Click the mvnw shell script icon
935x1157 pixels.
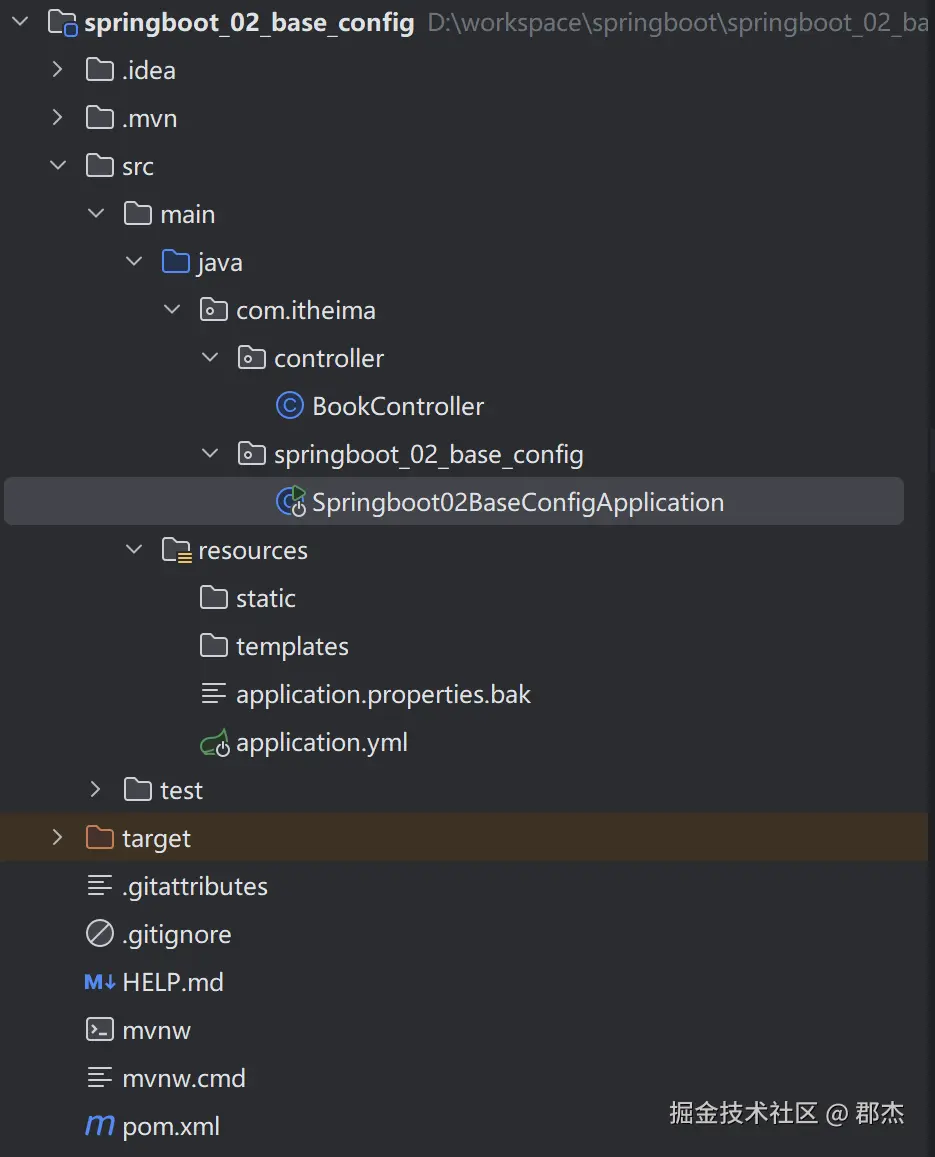pyautogui.click(x=100, y=1030)
